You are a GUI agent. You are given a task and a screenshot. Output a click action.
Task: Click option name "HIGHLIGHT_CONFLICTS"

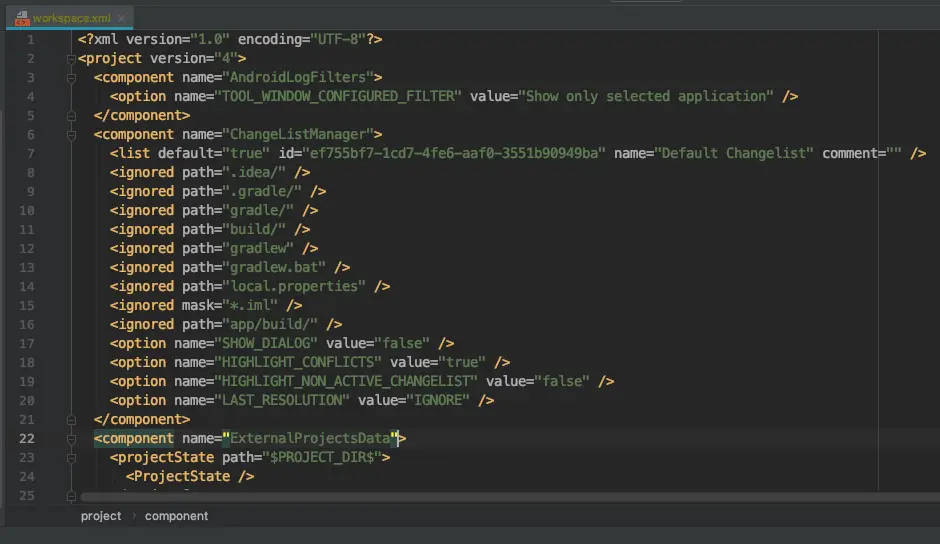pyautogui.click(x=298, y=362)
